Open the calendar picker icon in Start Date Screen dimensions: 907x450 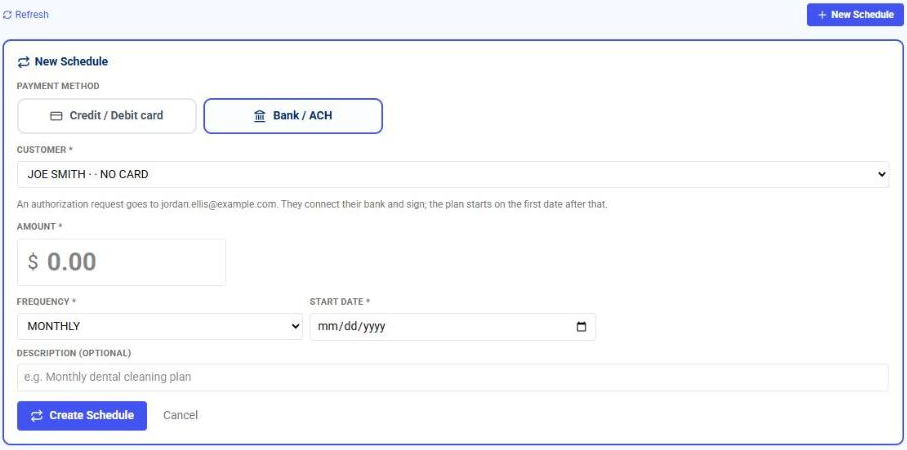point(581,327)
